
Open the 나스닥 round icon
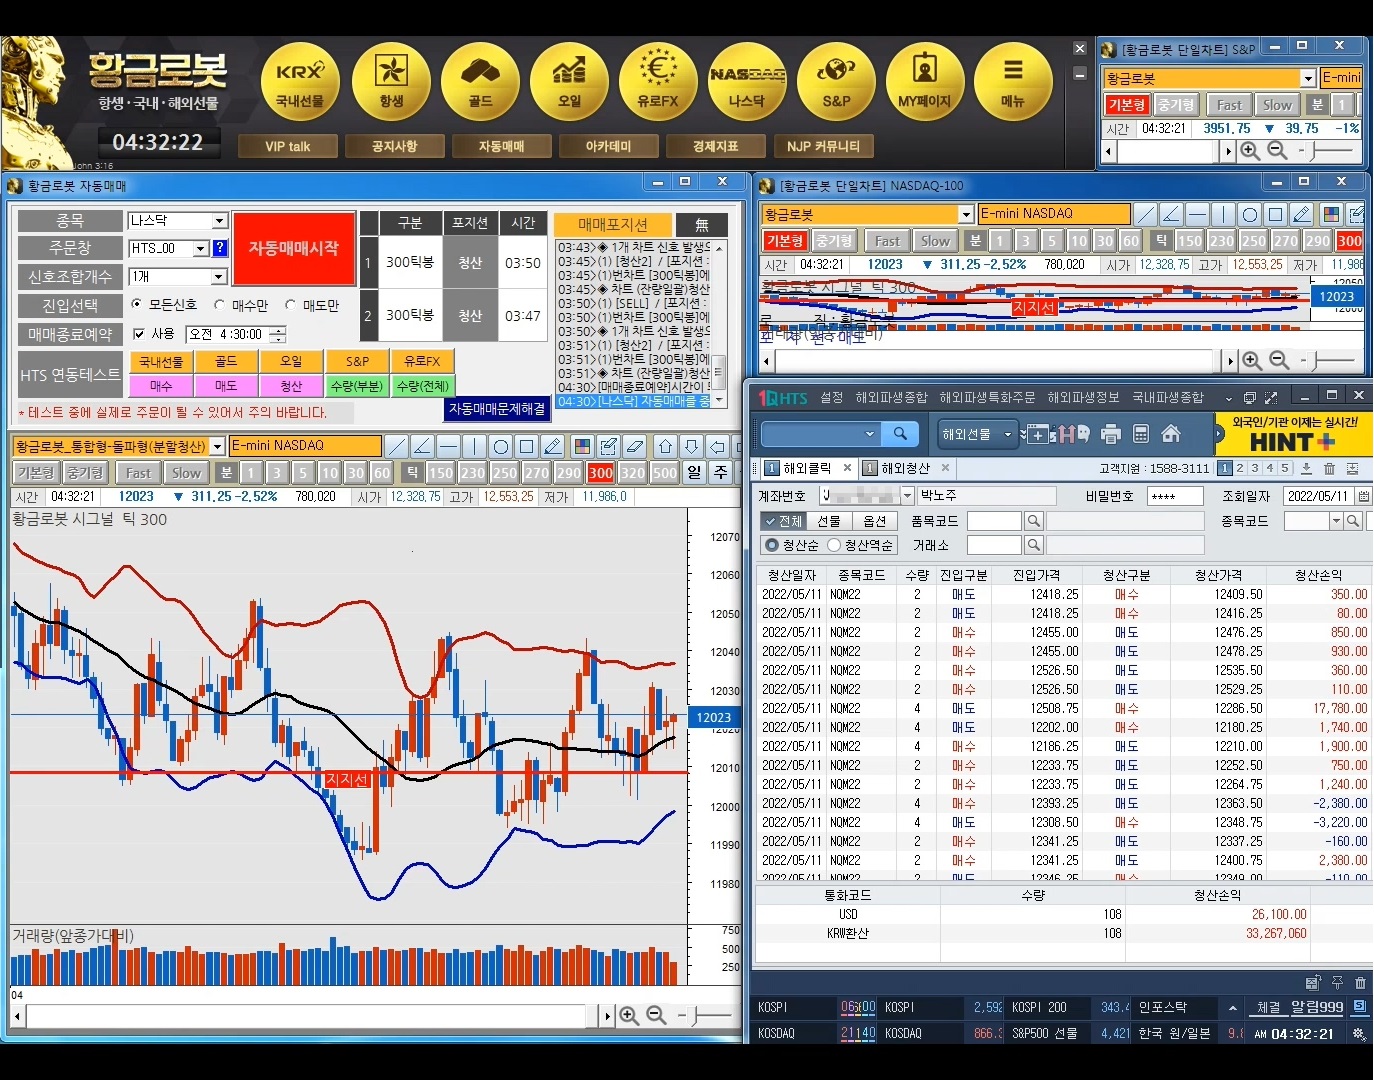[x=747, y=82]
